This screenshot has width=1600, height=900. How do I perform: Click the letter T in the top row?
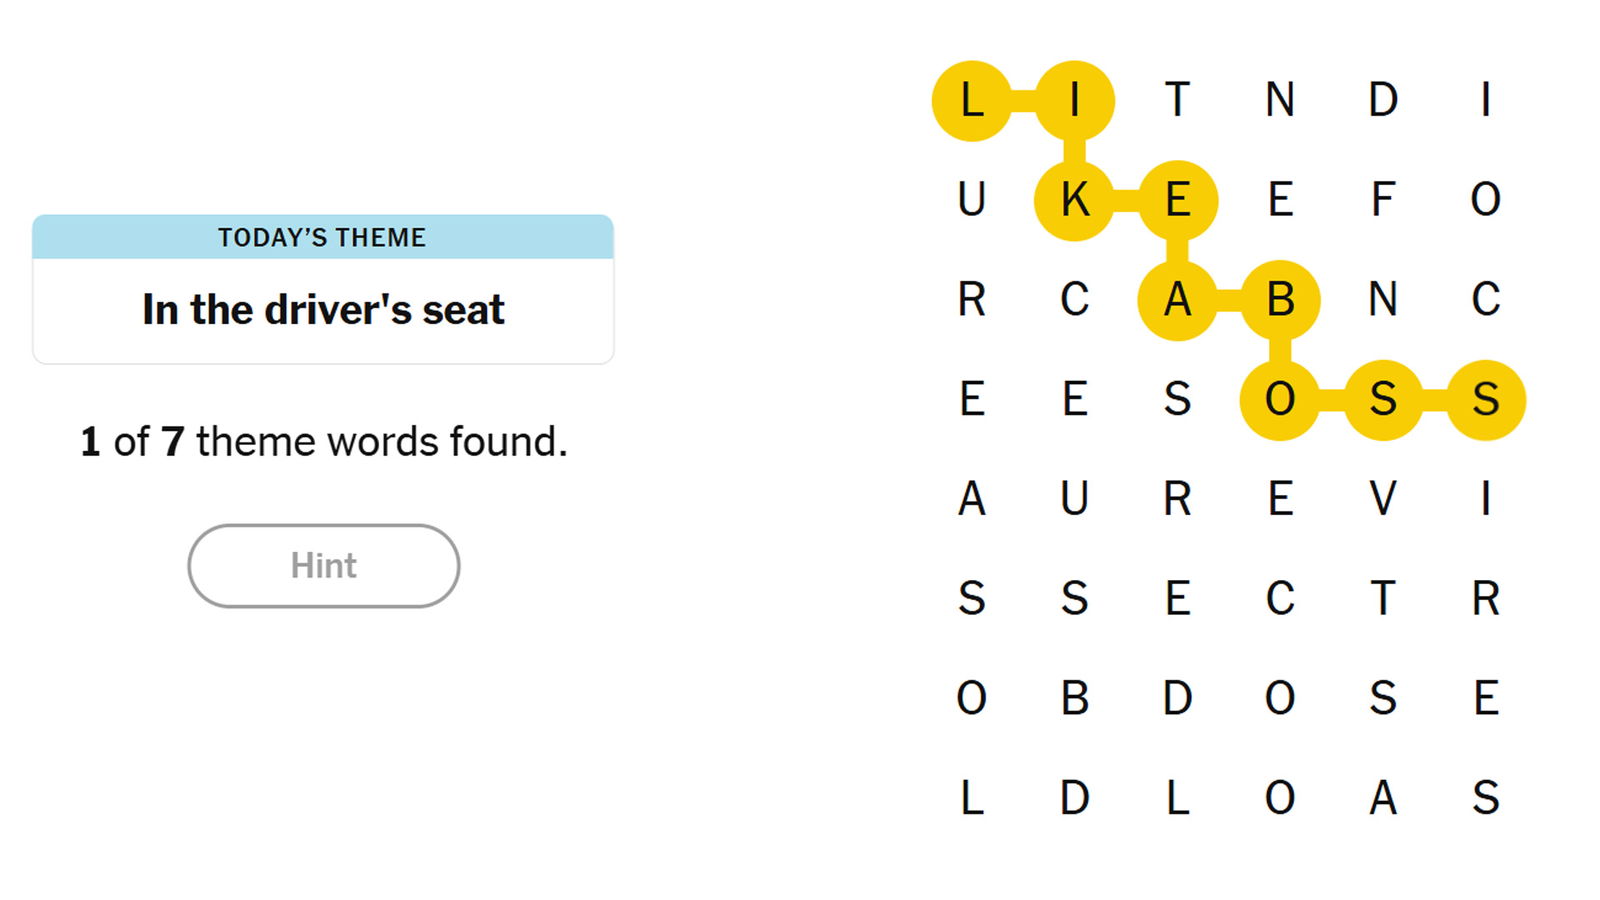1178,100
